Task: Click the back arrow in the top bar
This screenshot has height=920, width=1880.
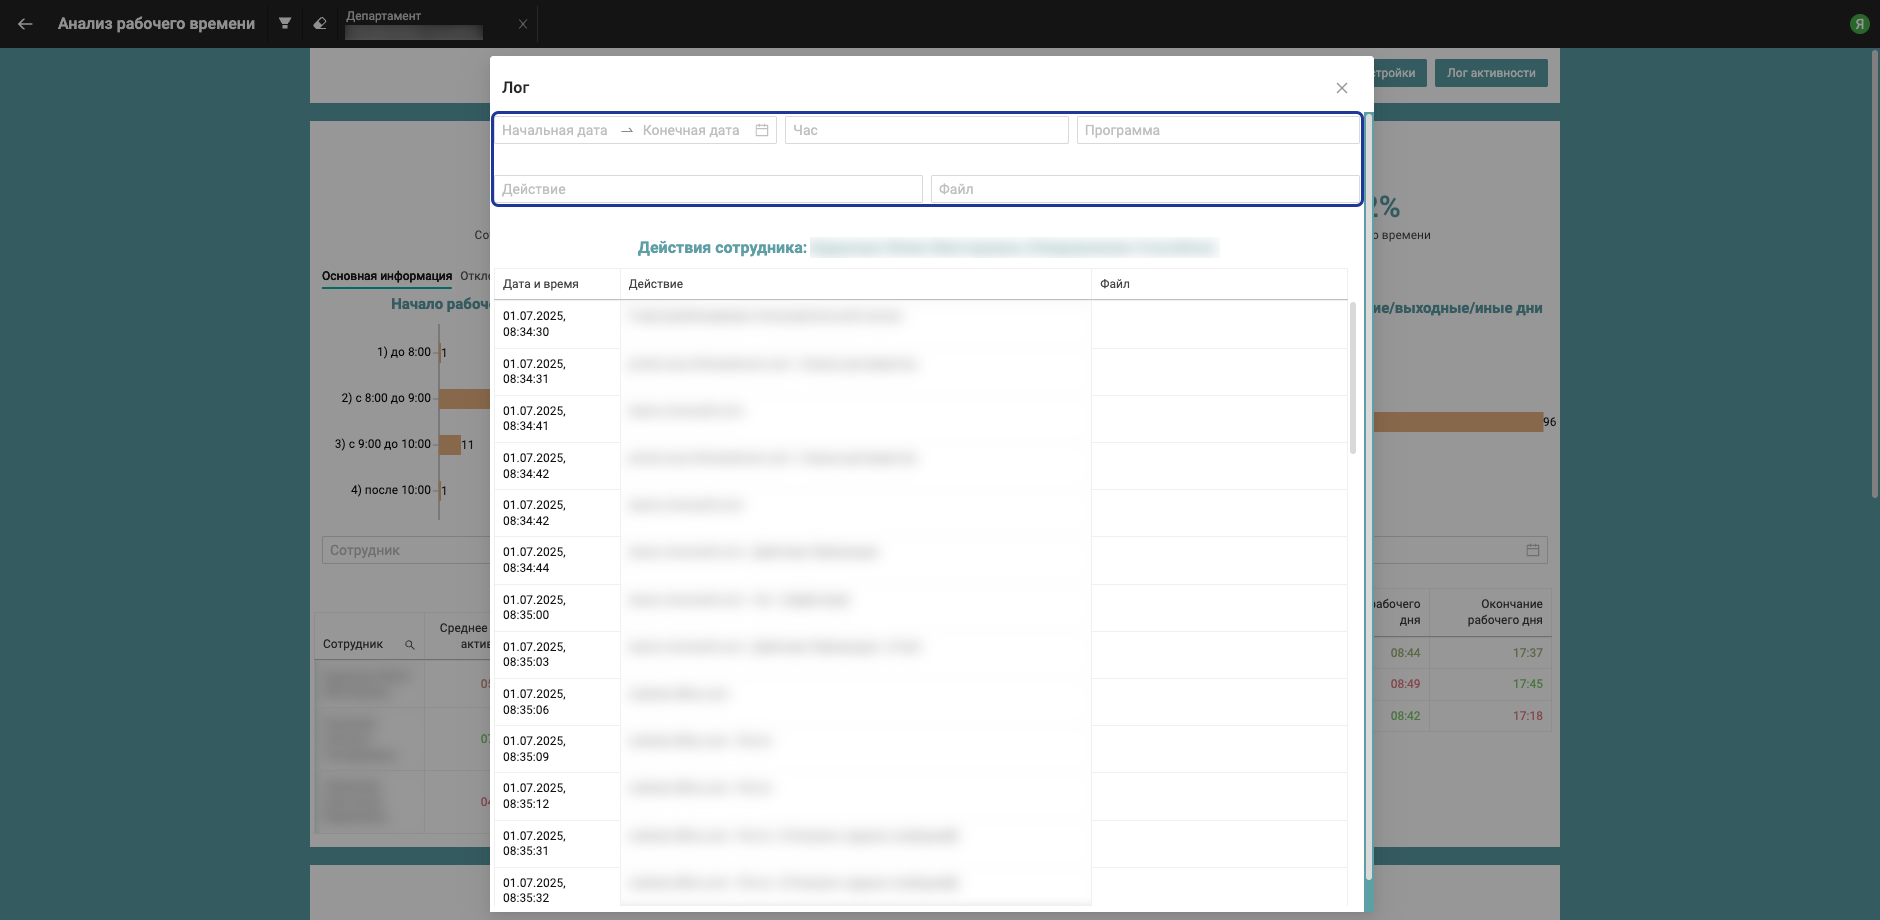Action: (25, 24)
